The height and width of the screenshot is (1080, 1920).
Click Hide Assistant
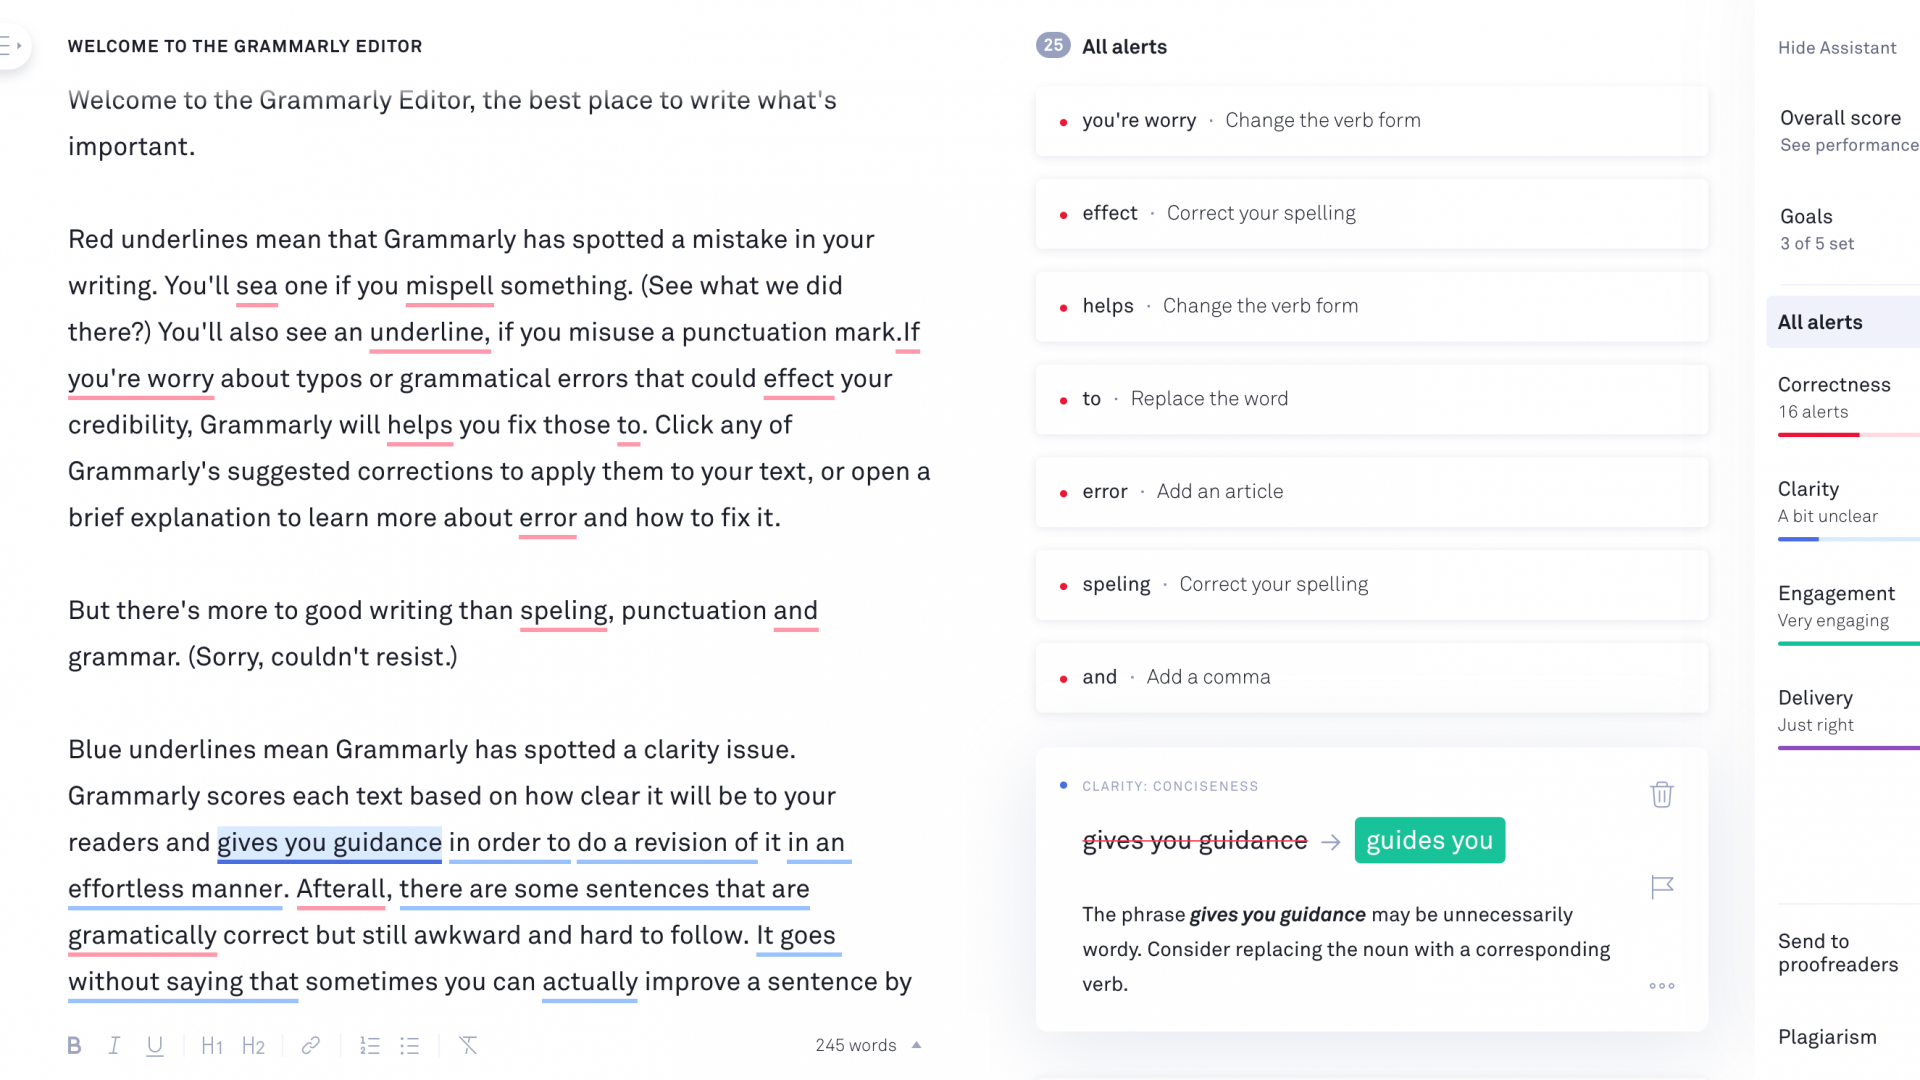click(1837, 48)
